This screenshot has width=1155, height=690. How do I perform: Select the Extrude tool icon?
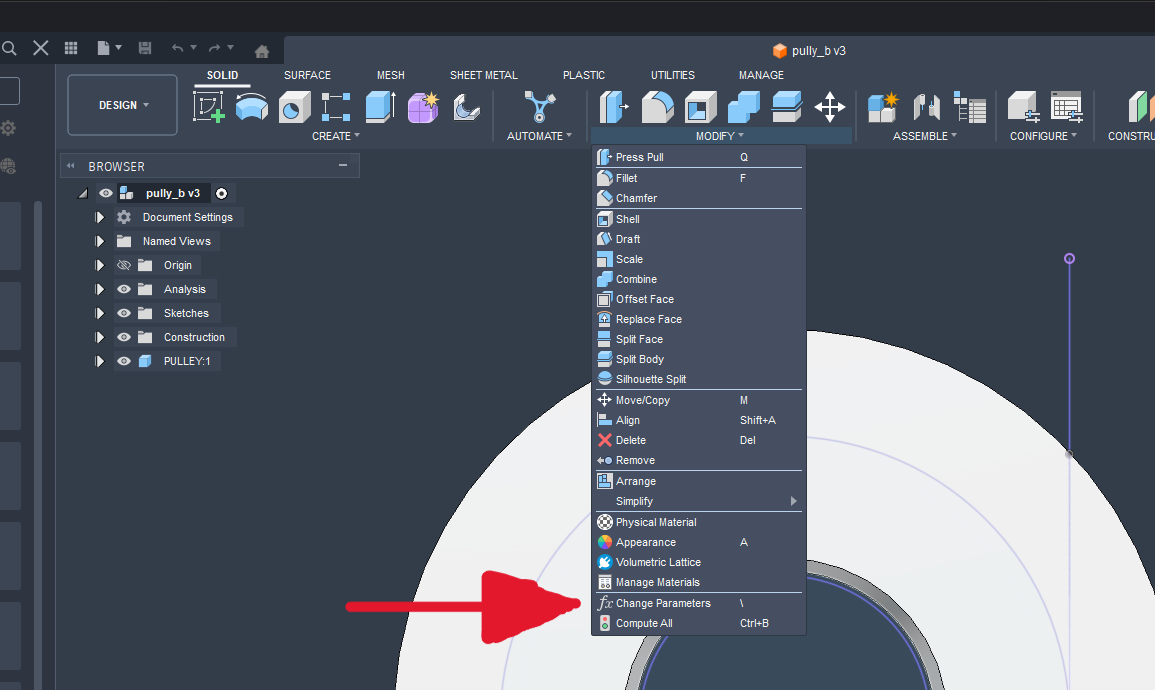[380, 107]
